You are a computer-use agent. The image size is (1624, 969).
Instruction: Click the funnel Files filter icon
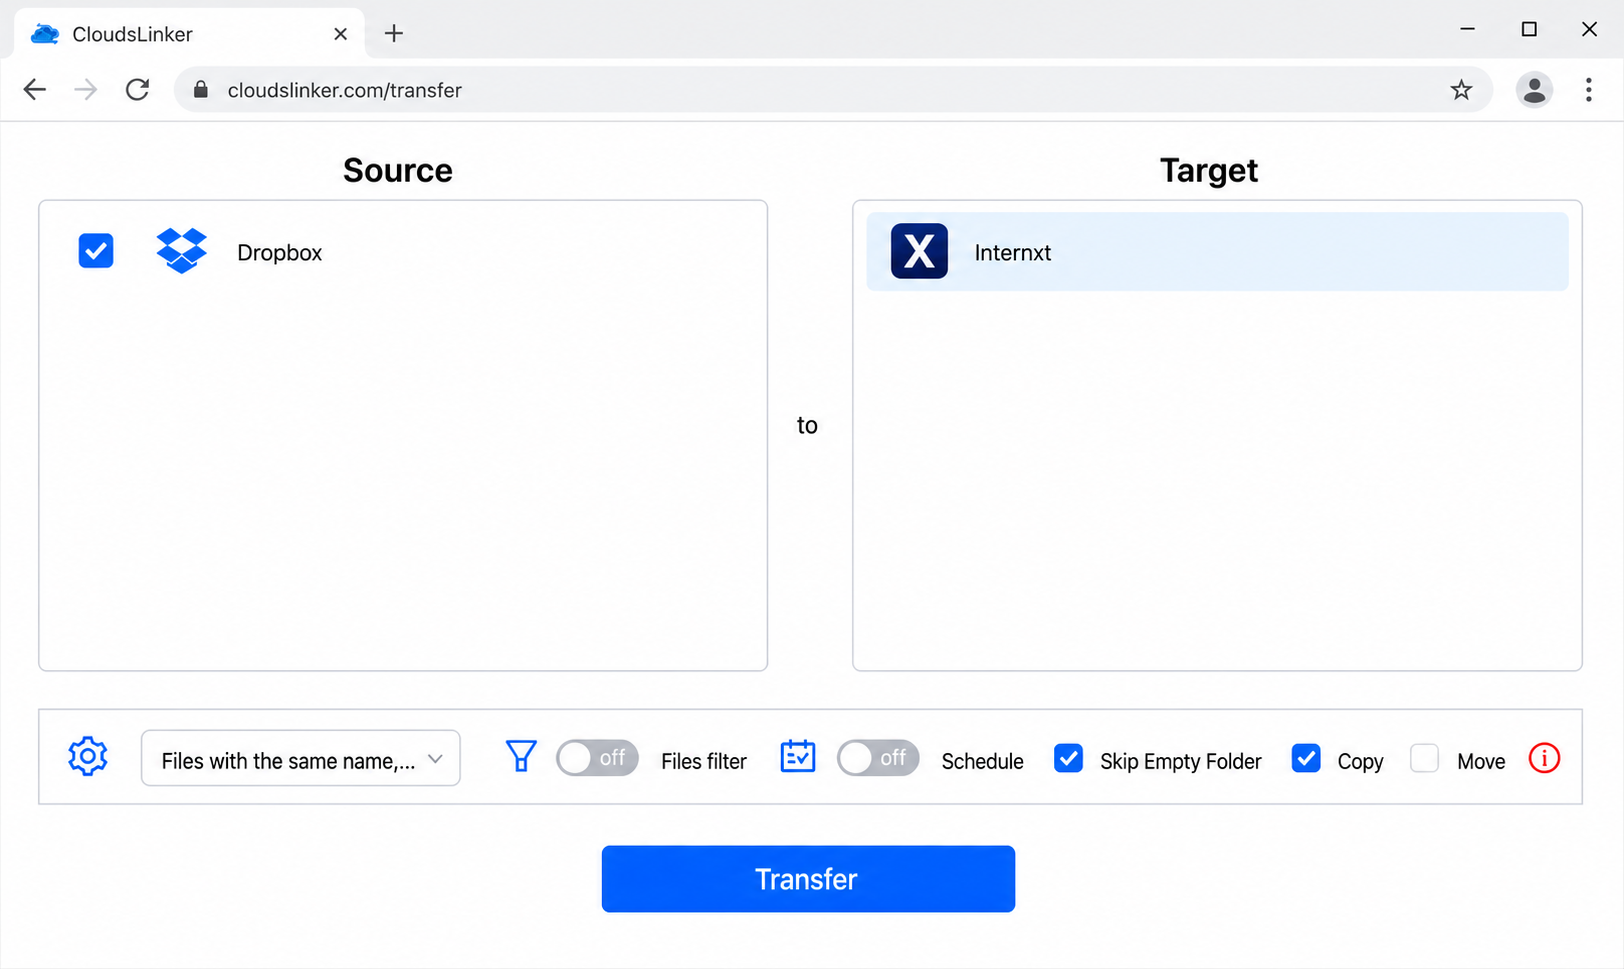pyautogui.click(x=521, y=756)
